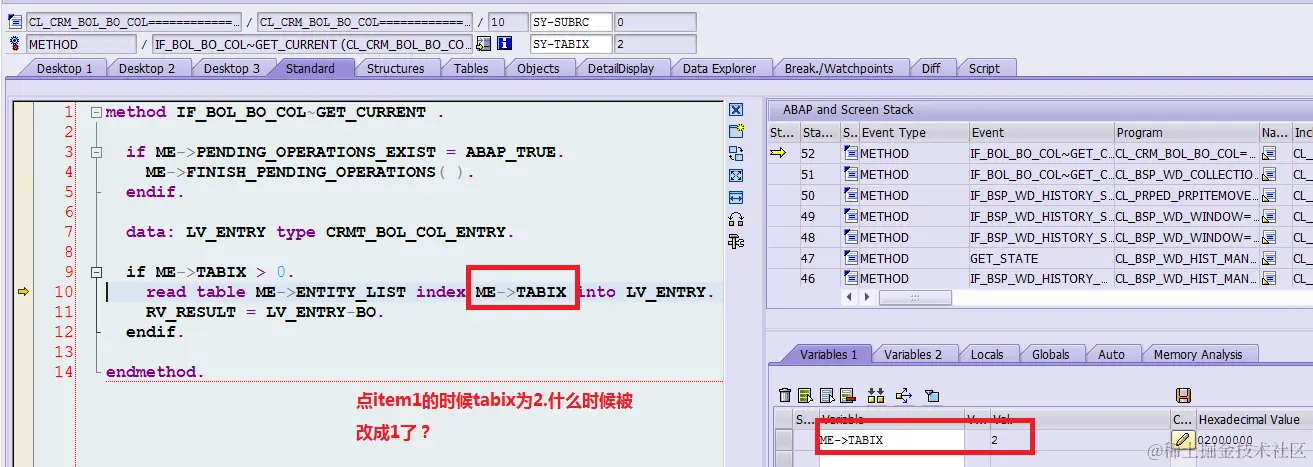Screen dimensions: 1313x467
Task: Click pencil edit icon for ME->TABIX value
Action: 1182,440
